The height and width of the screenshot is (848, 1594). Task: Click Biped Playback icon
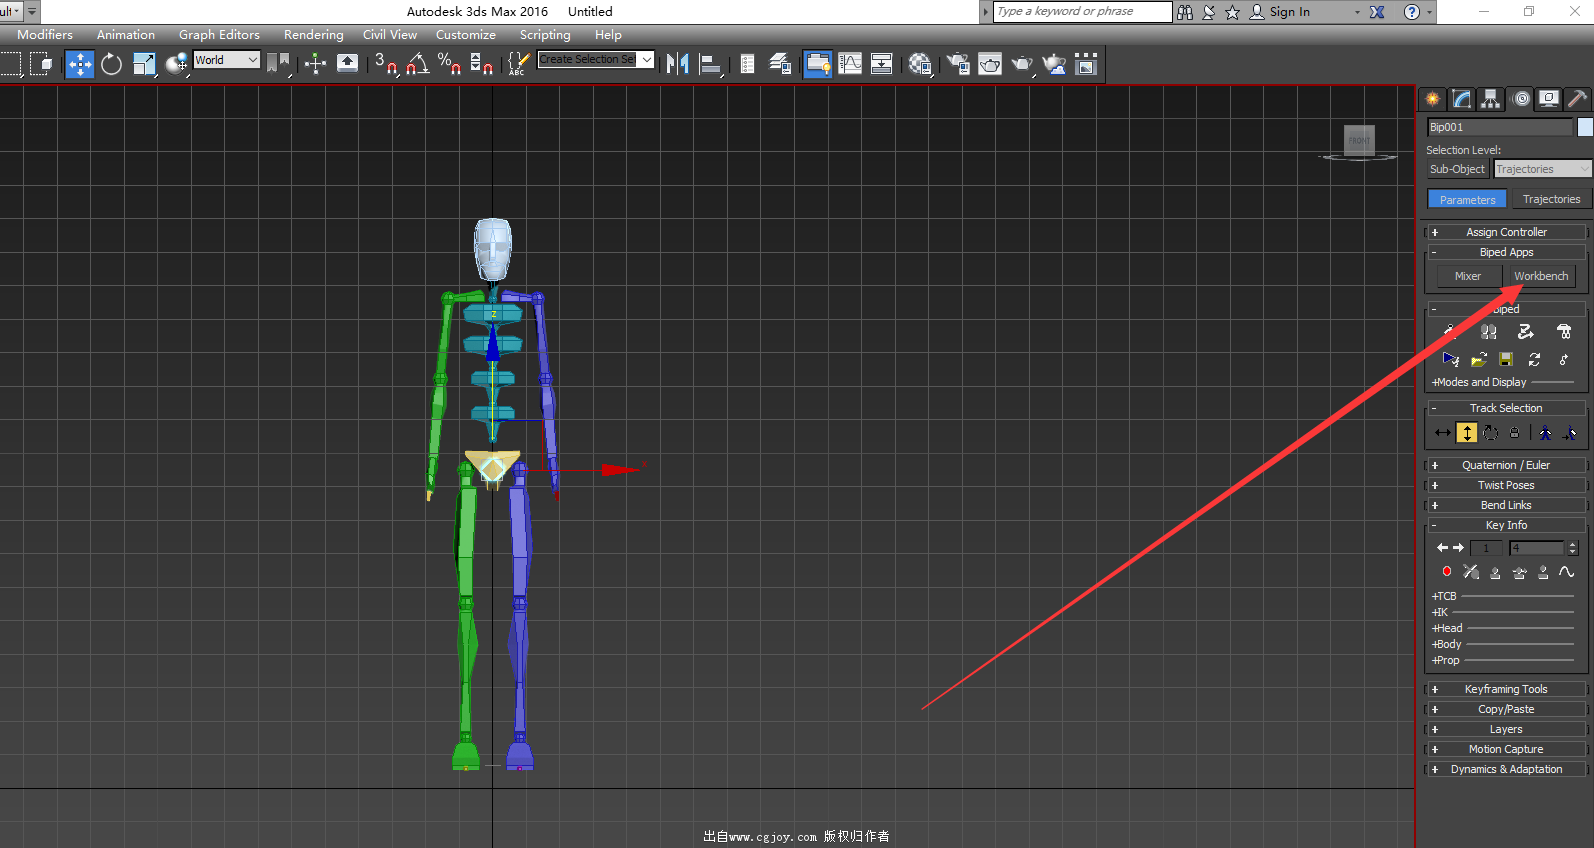[x=1450, y=359]
